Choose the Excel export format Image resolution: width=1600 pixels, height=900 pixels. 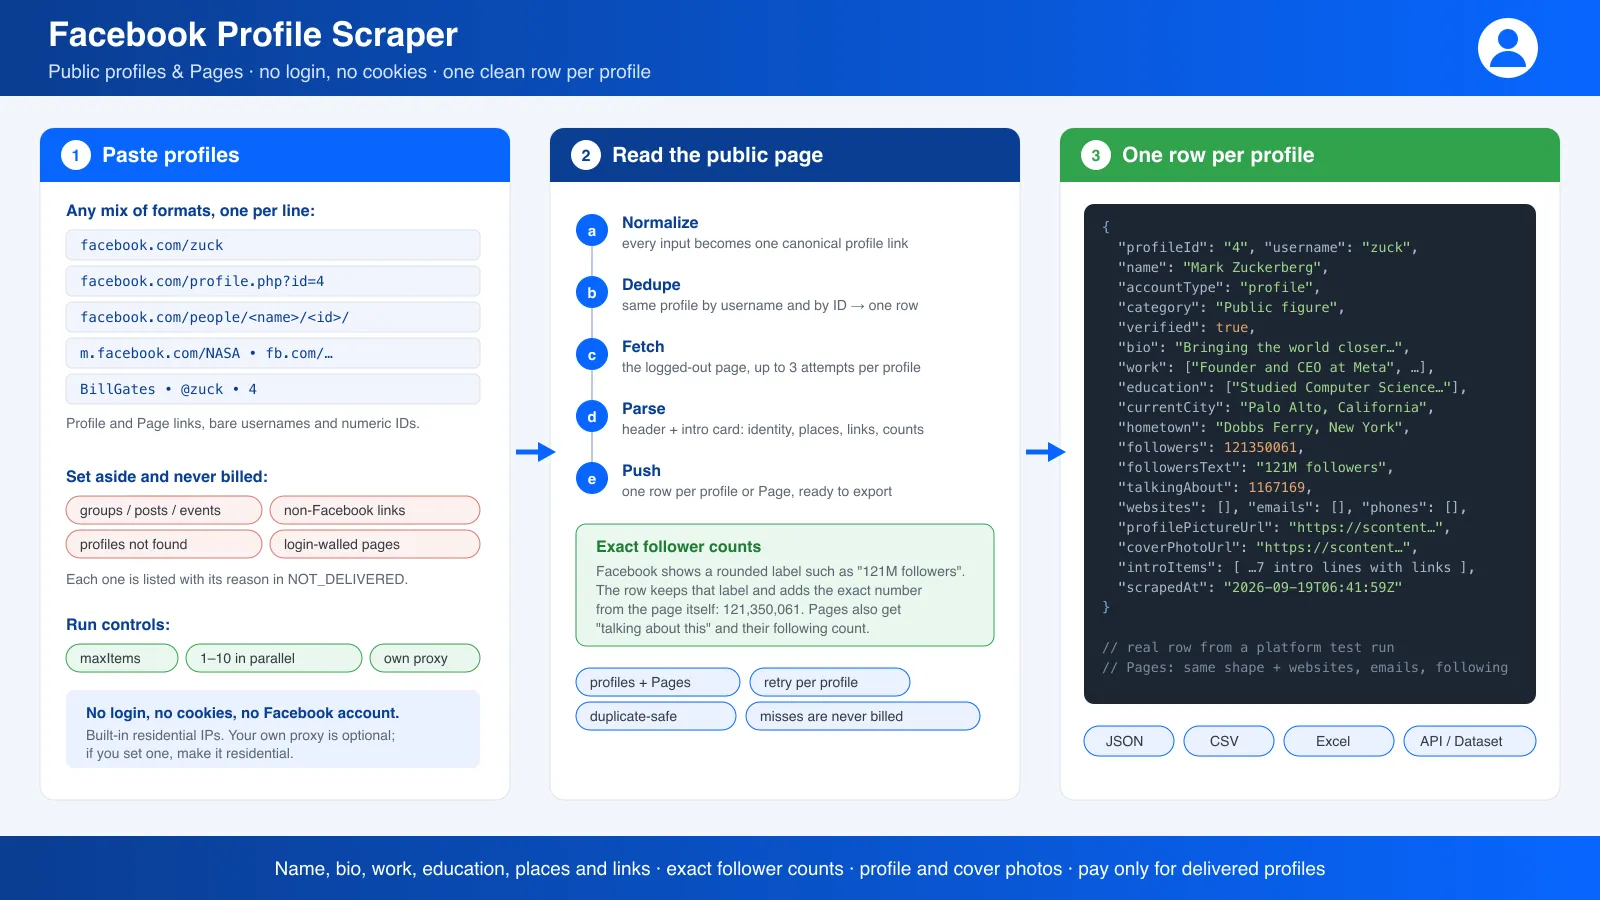(x=1339, y=741)
